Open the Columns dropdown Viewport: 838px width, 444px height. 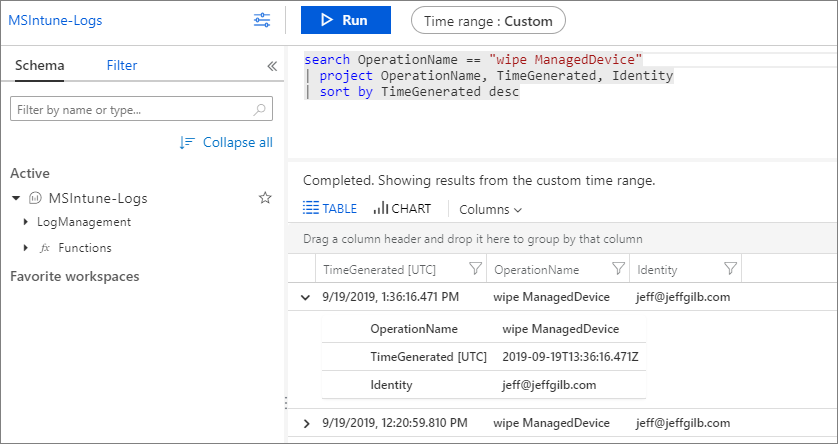pos(490,209)
